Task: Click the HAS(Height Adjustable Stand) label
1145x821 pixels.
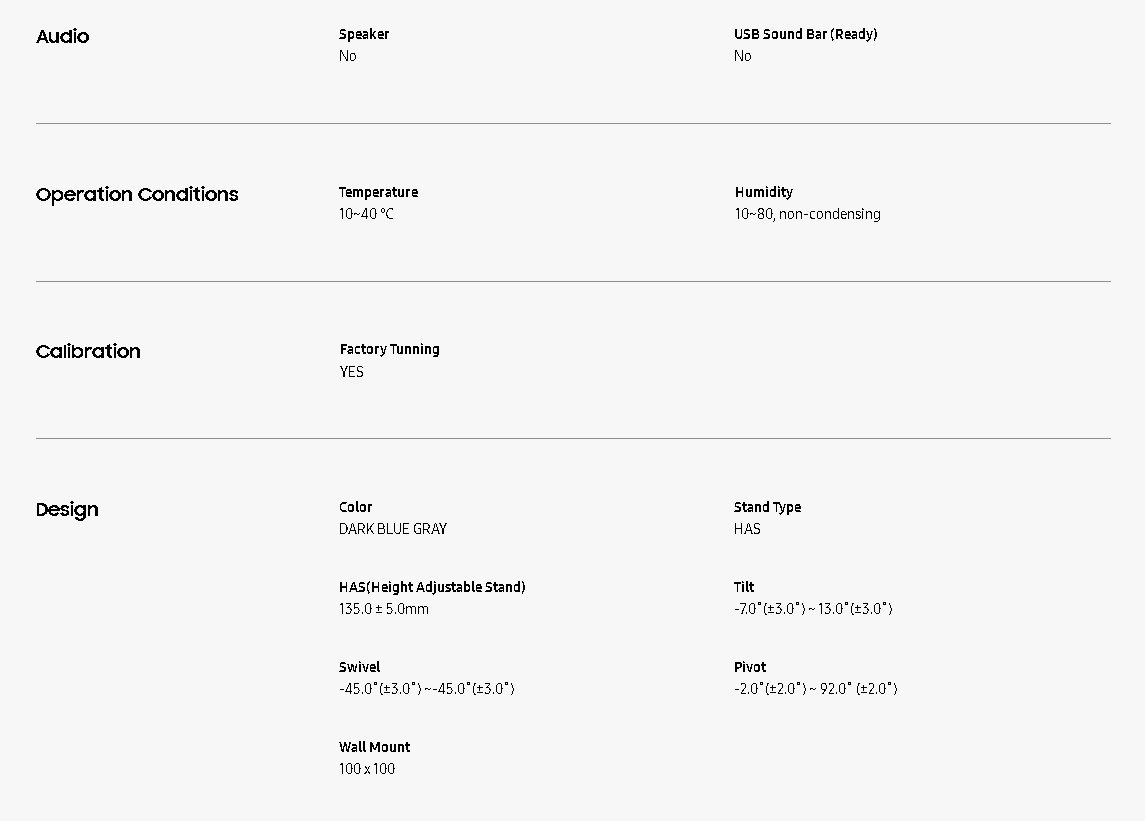Action: pyautogui.click(x=432, y=587)
